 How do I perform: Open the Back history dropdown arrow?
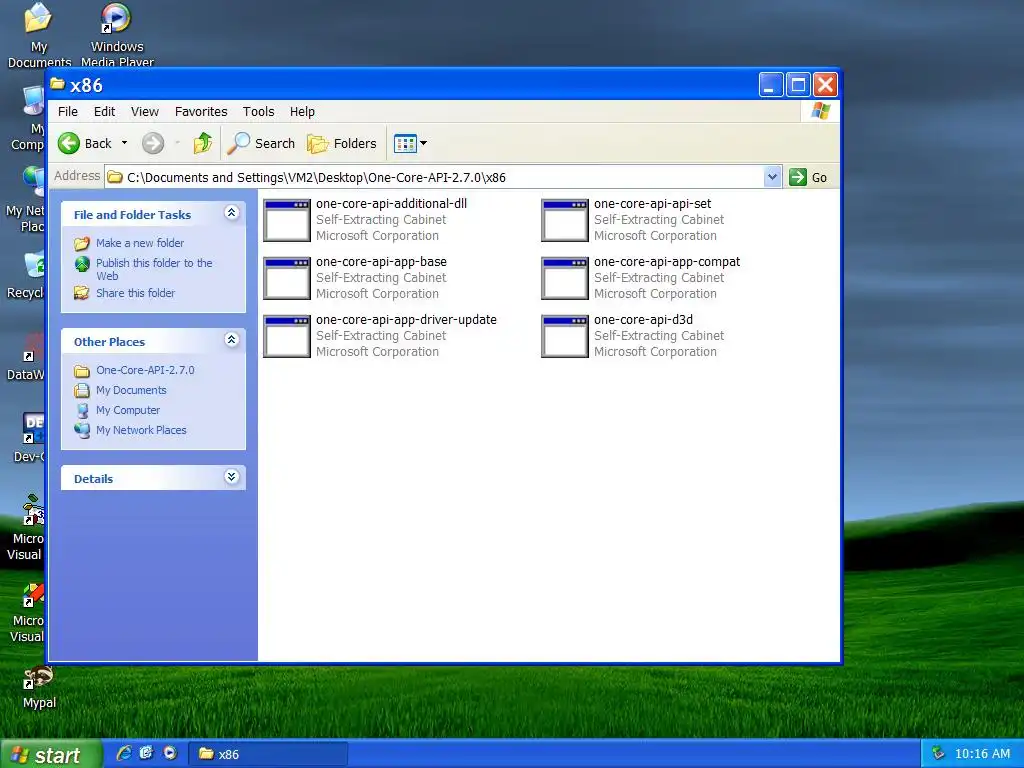click(124, 143)
